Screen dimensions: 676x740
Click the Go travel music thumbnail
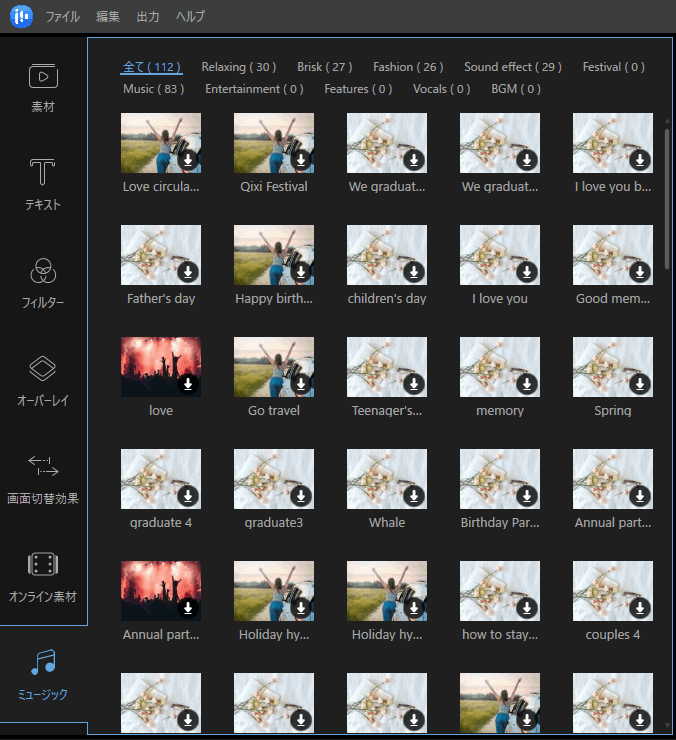coord(273,366)
